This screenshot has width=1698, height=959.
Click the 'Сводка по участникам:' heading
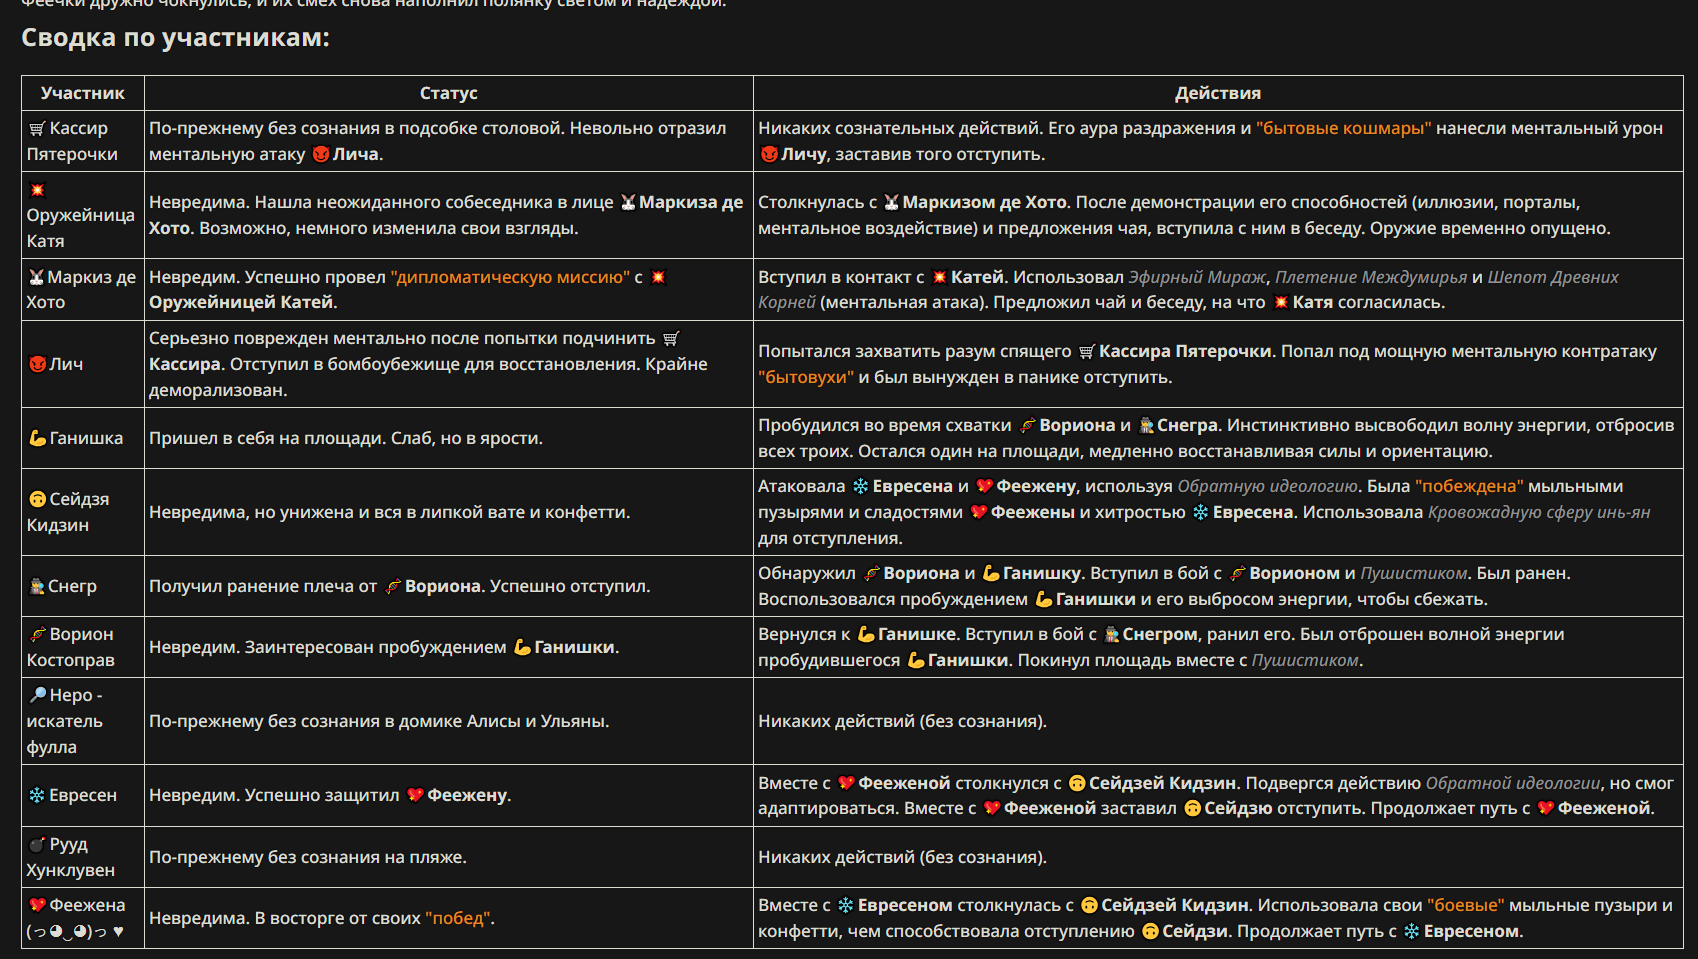coord(175,38)
